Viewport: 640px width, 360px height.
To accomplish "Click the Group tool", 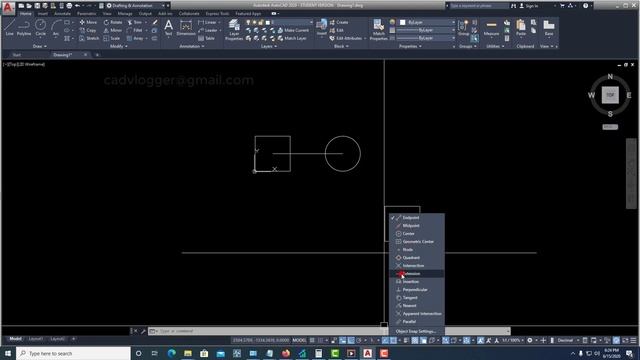I will tap(463, 28).
